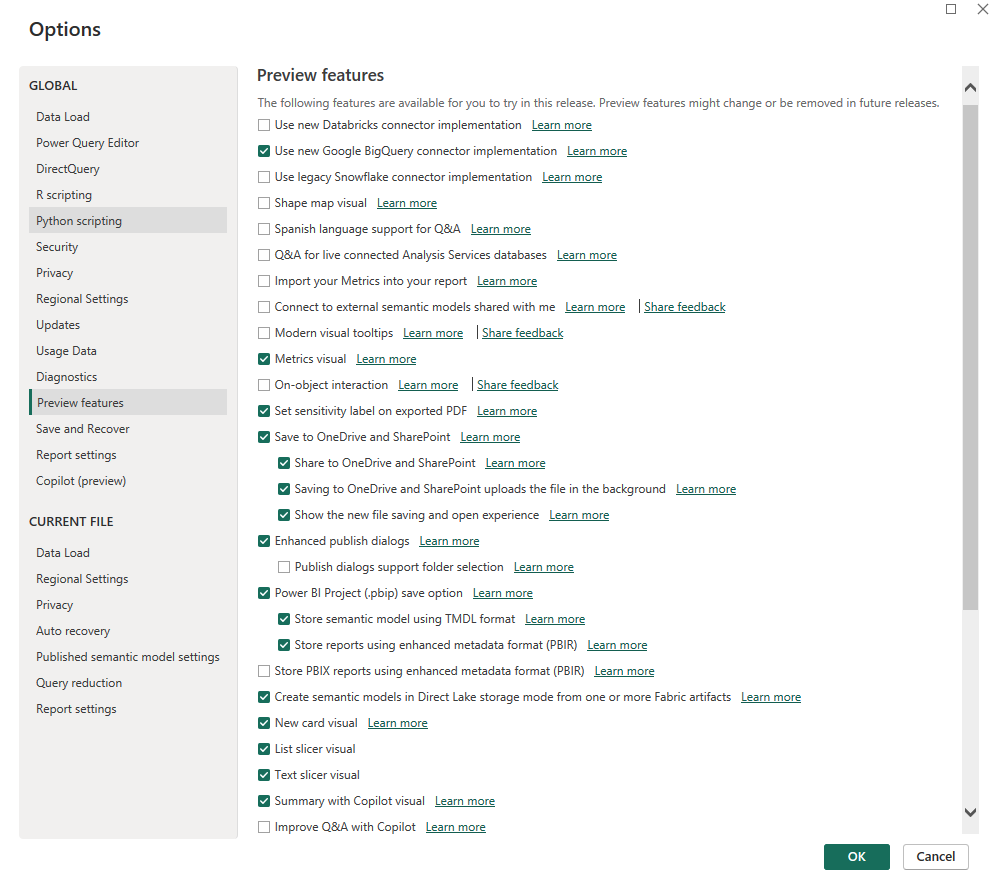Disable Text slicer visual
Image resolution: width=993 pixels, height=886 pixels.
(x=264, y=774)
